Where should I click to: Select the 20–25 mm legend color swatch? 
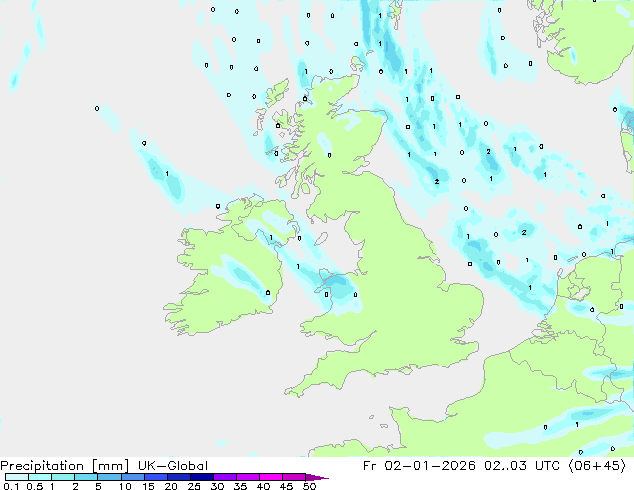pos(178,477)
